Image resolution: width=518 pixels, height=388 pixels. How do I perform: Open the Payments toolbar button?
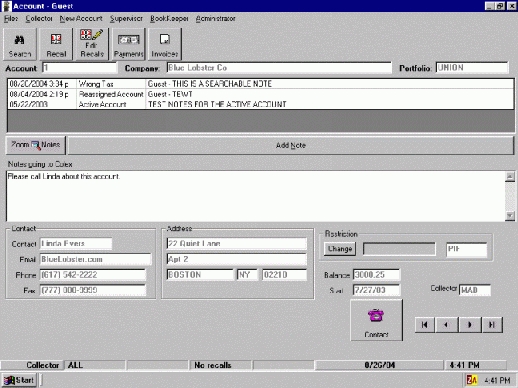129,44
